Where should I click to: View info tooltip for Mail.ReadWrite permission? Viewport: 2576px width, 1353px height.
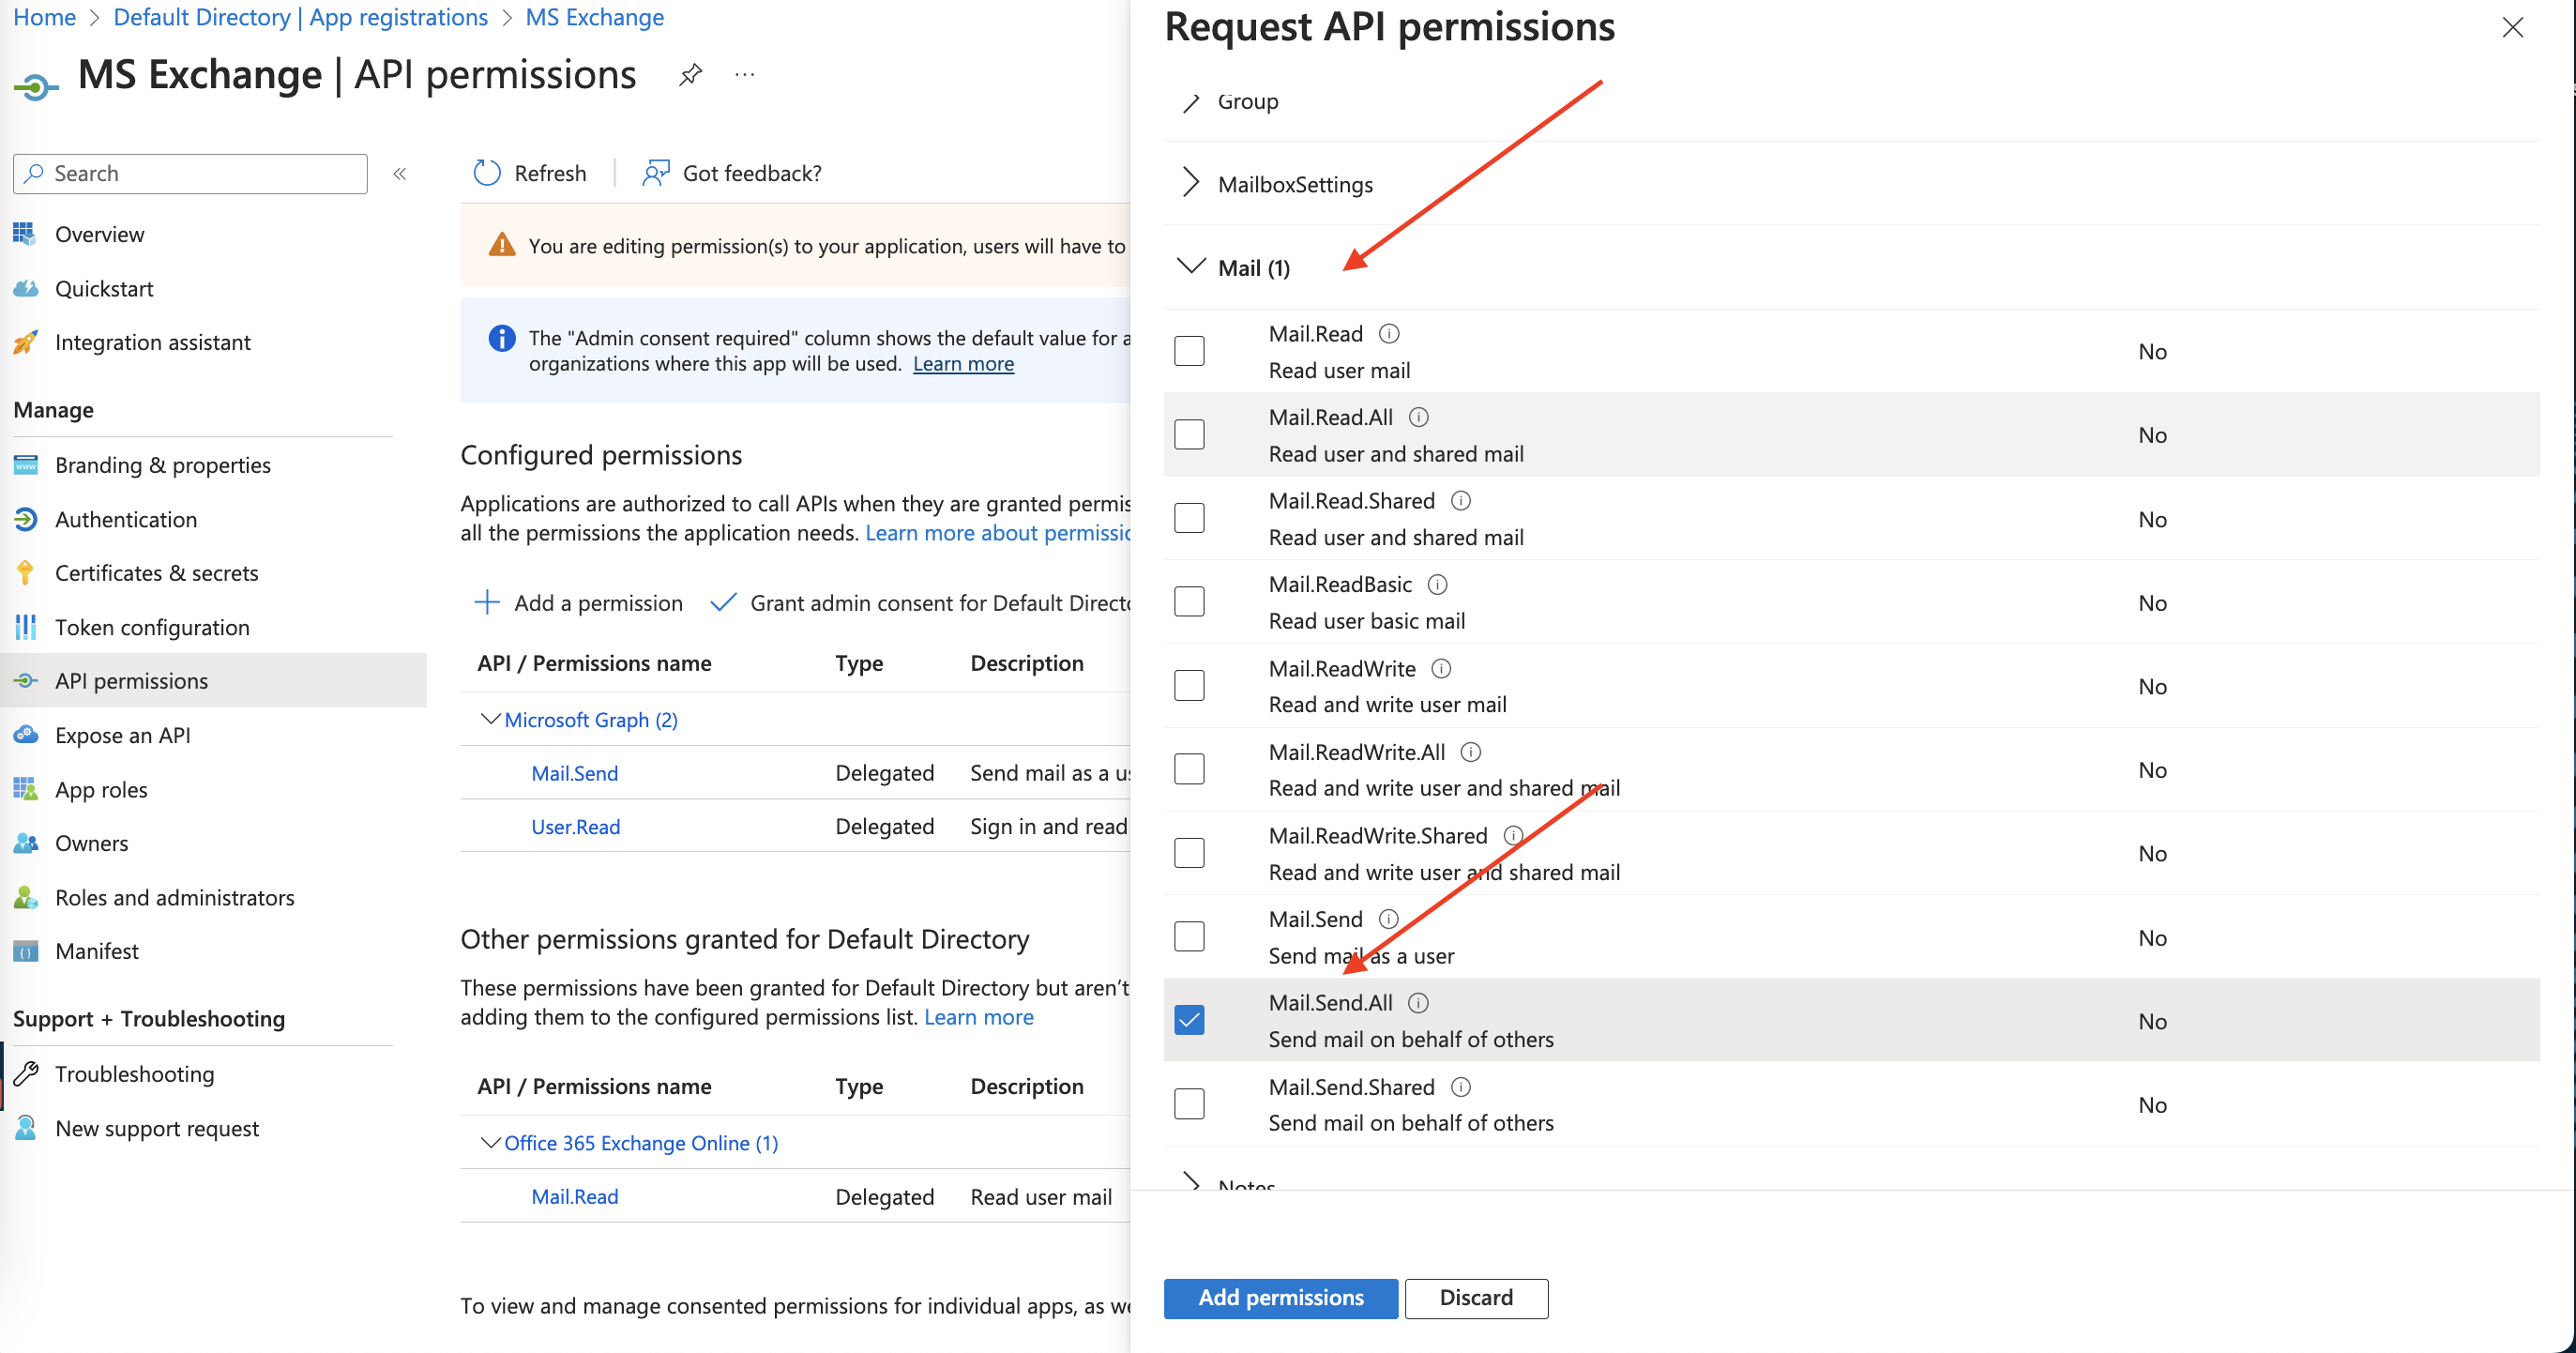tap(1443, 668)
